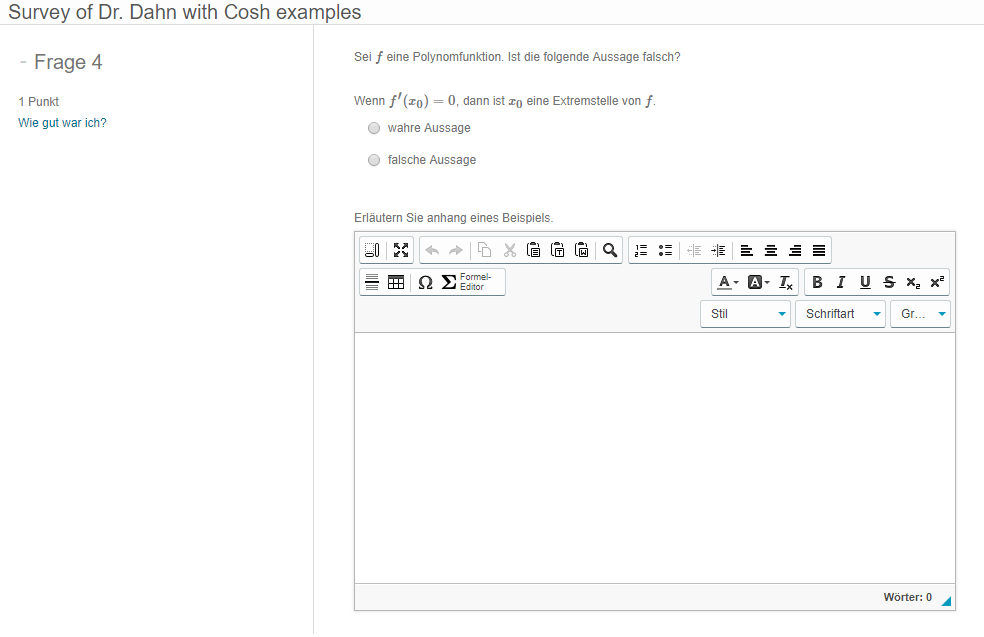Maximize the editor with the fullscreen icon
Image resolution: width=984 pixels, height=637 pixels.
pyautogui.click(x=401, y=250)
